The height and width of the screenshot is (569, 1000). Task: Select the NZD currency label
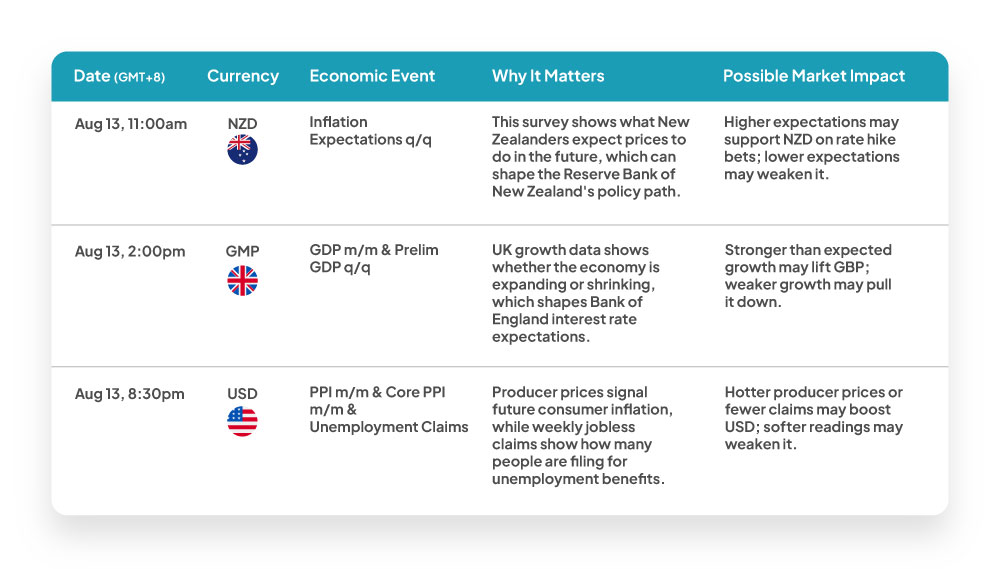point(242,124)
